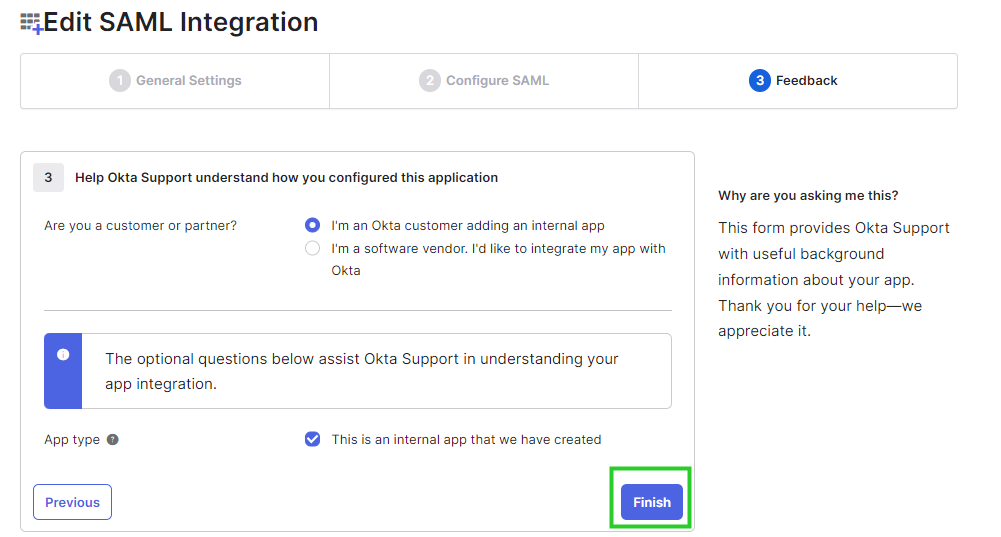This screenshot has height=537, width=1001.
Task: Click the software vendor option label text
Action: [x=498, y=259]
